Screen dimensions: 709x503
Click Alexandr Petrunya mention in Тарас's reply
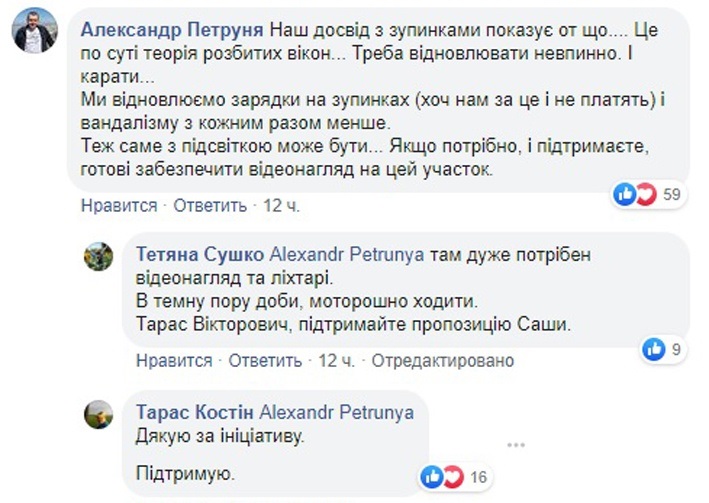coord(336,412)
